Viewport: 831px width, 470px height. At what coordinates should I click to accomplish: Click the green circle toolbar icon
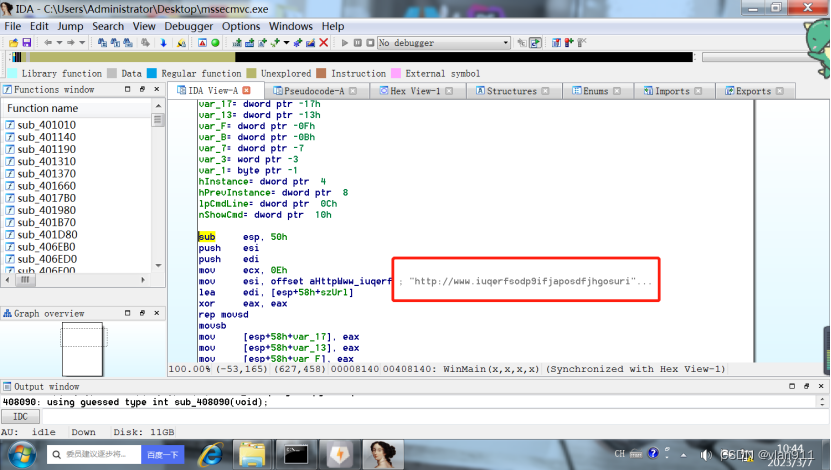215,42
